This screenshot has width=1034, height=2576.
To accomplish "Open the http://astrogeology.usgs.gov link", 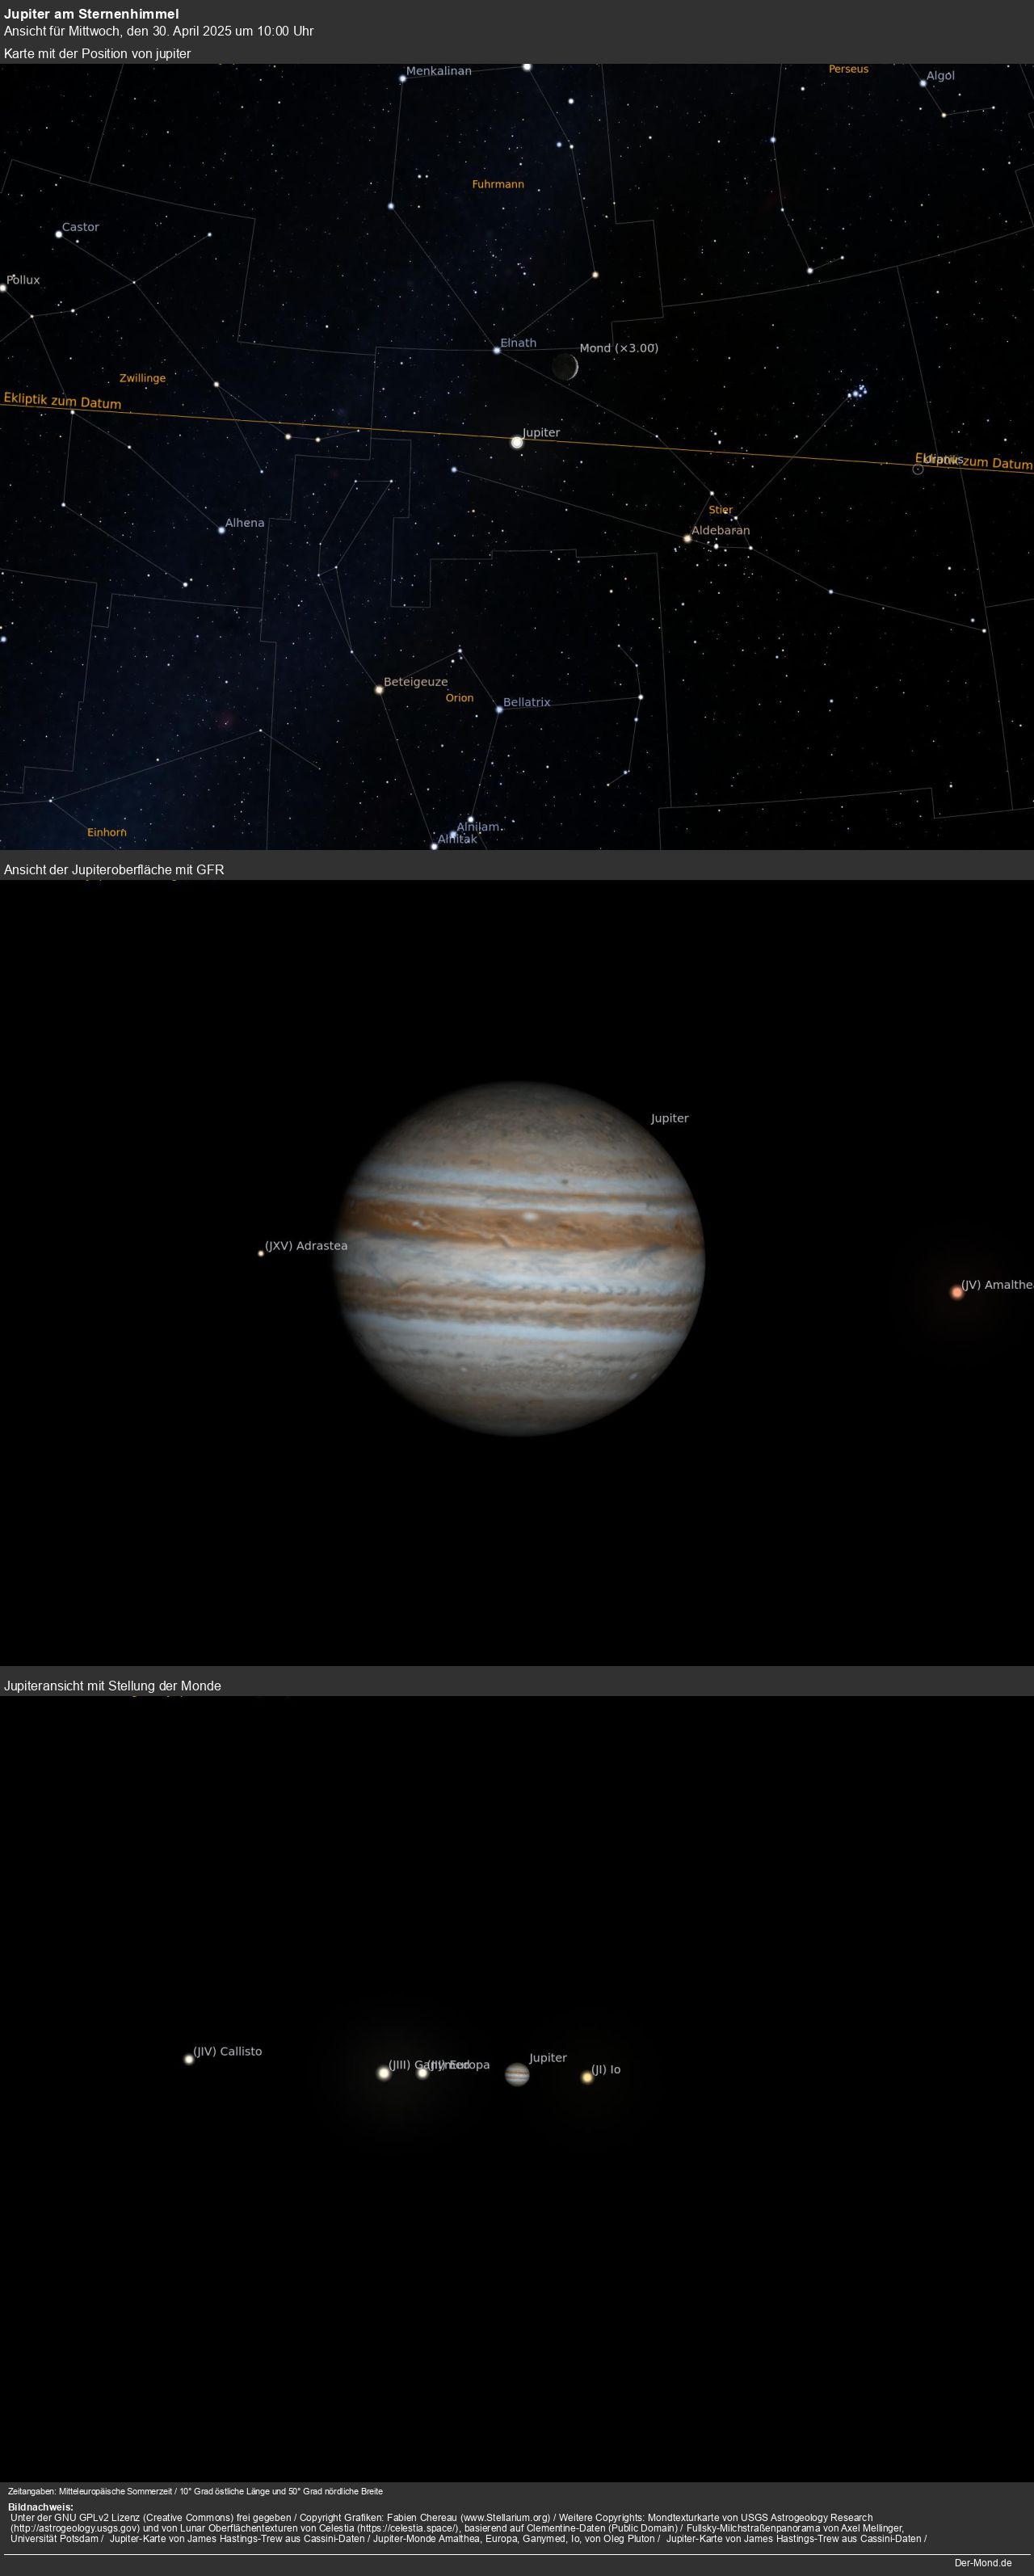I will tap(75, 2528).
